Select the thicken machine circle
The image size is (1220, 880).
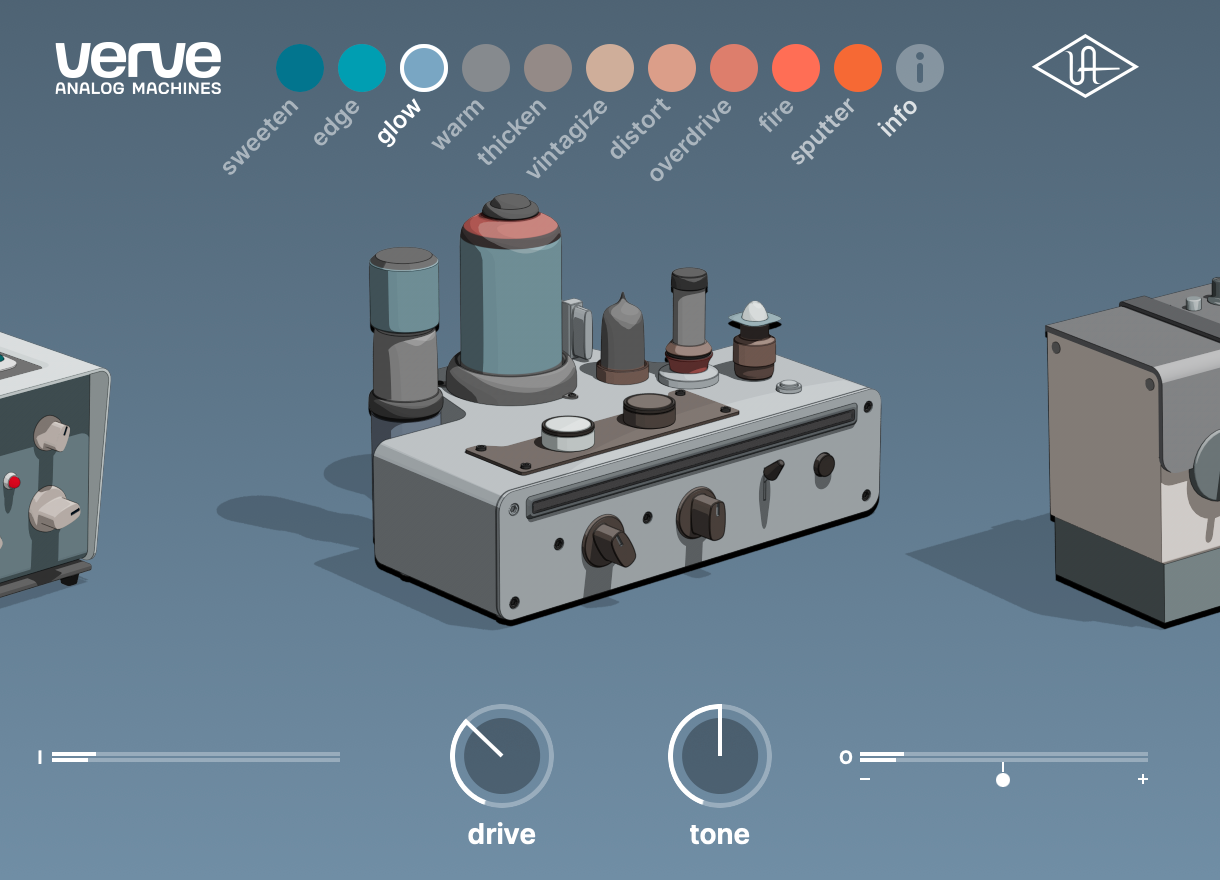548,68
